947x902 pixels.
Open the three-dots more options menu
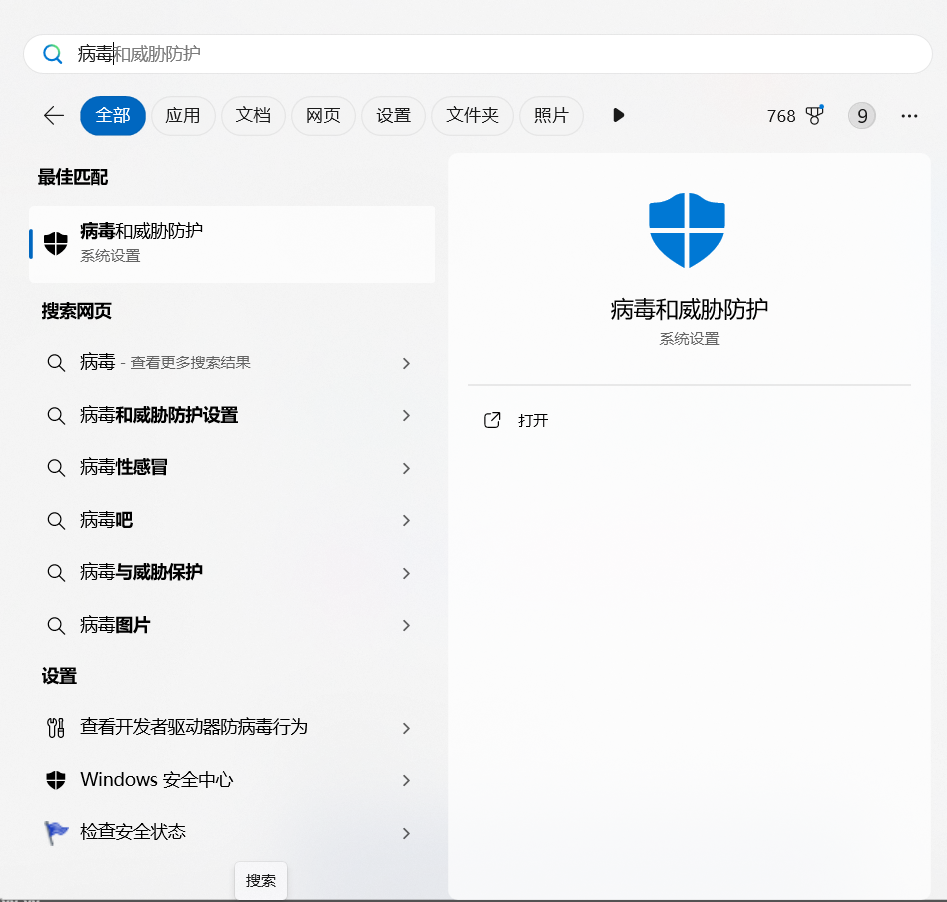(909, 115)
